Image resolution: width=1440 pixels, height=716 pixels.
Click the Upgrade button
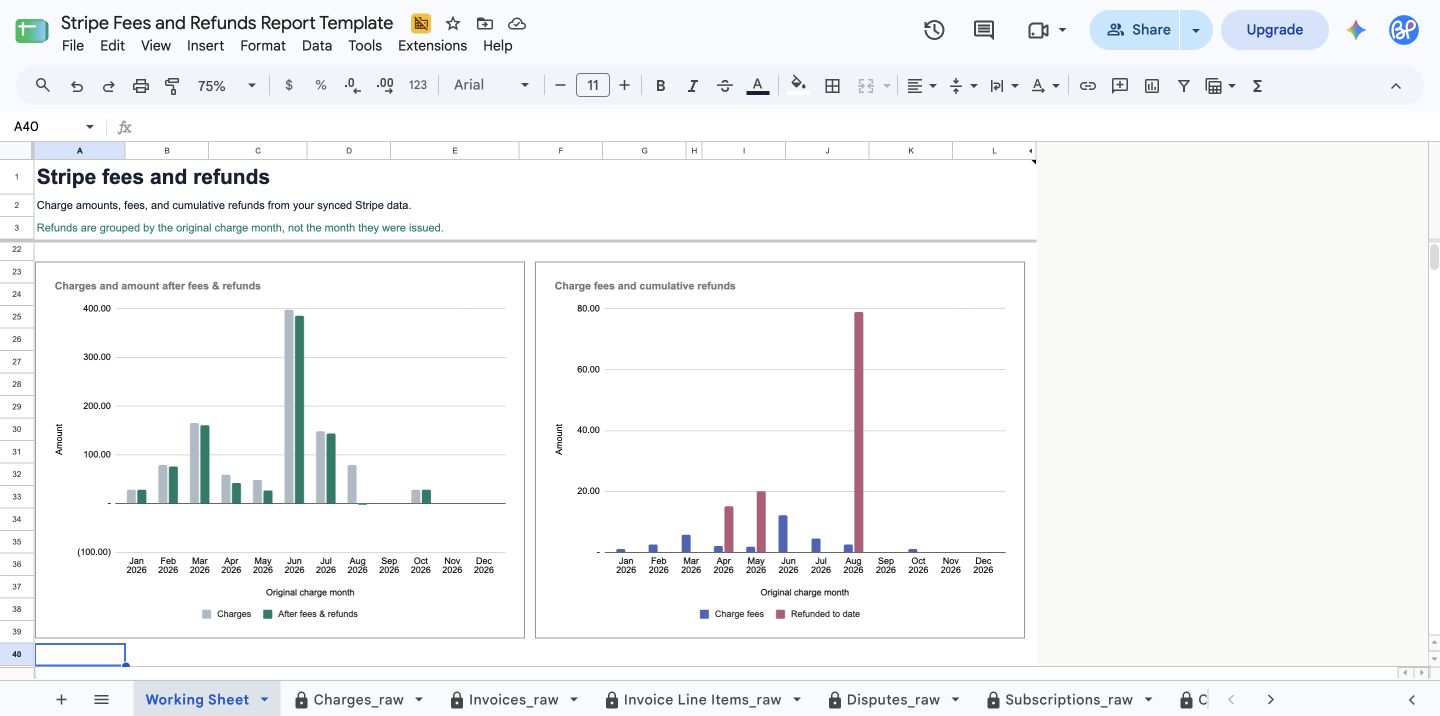(1274, 30)
